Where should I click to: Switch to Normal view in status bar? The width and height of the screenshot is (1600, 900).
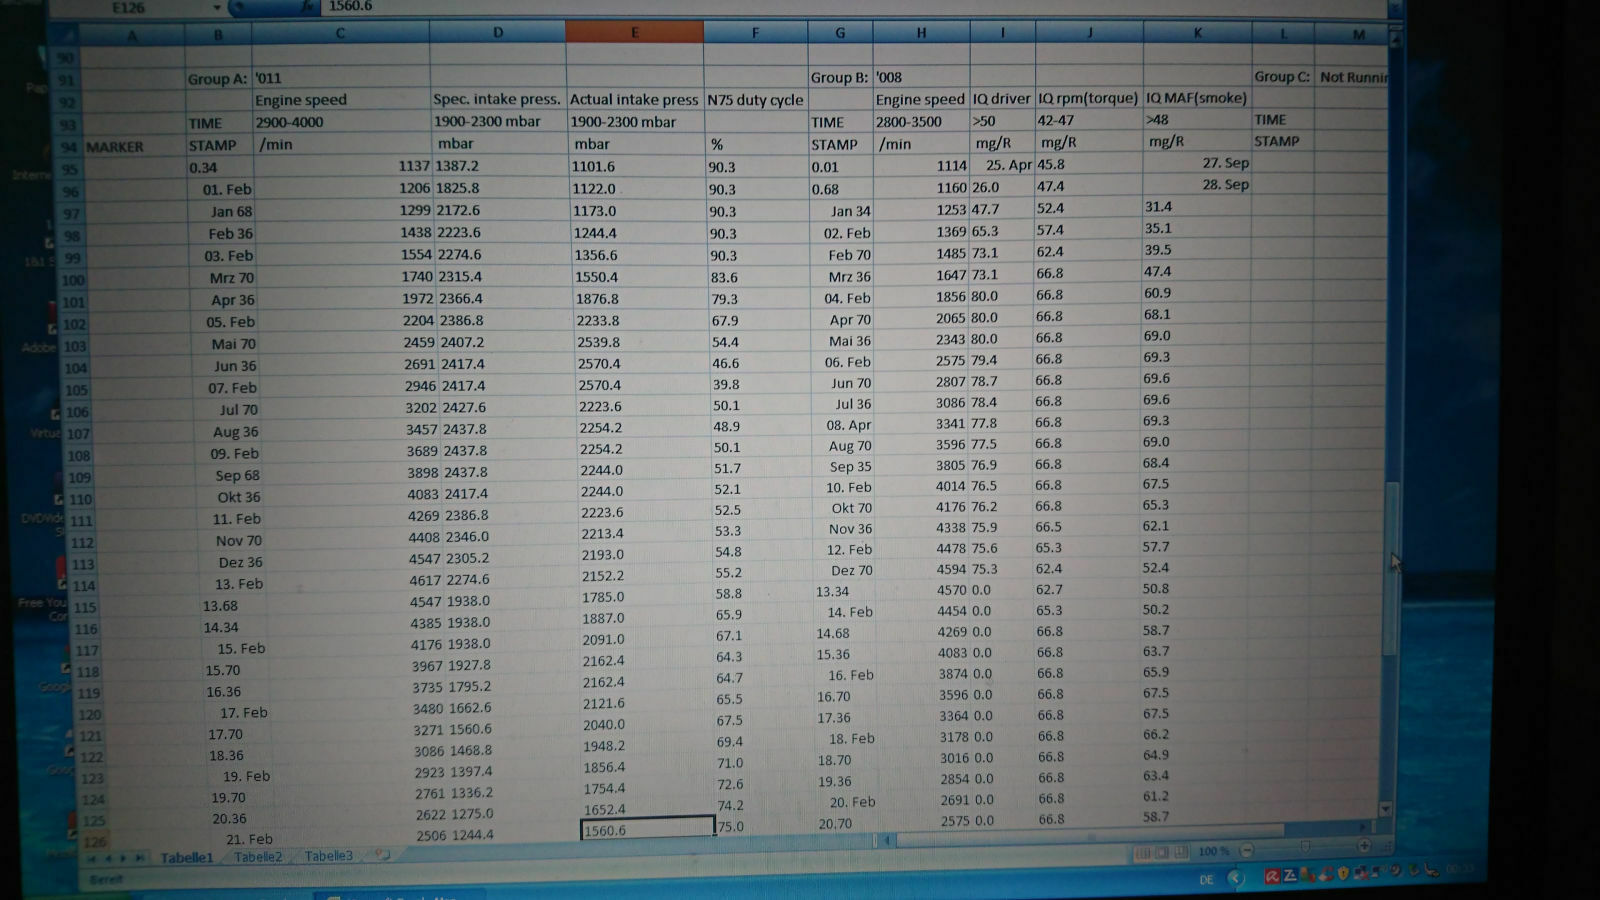point(1143,853)
